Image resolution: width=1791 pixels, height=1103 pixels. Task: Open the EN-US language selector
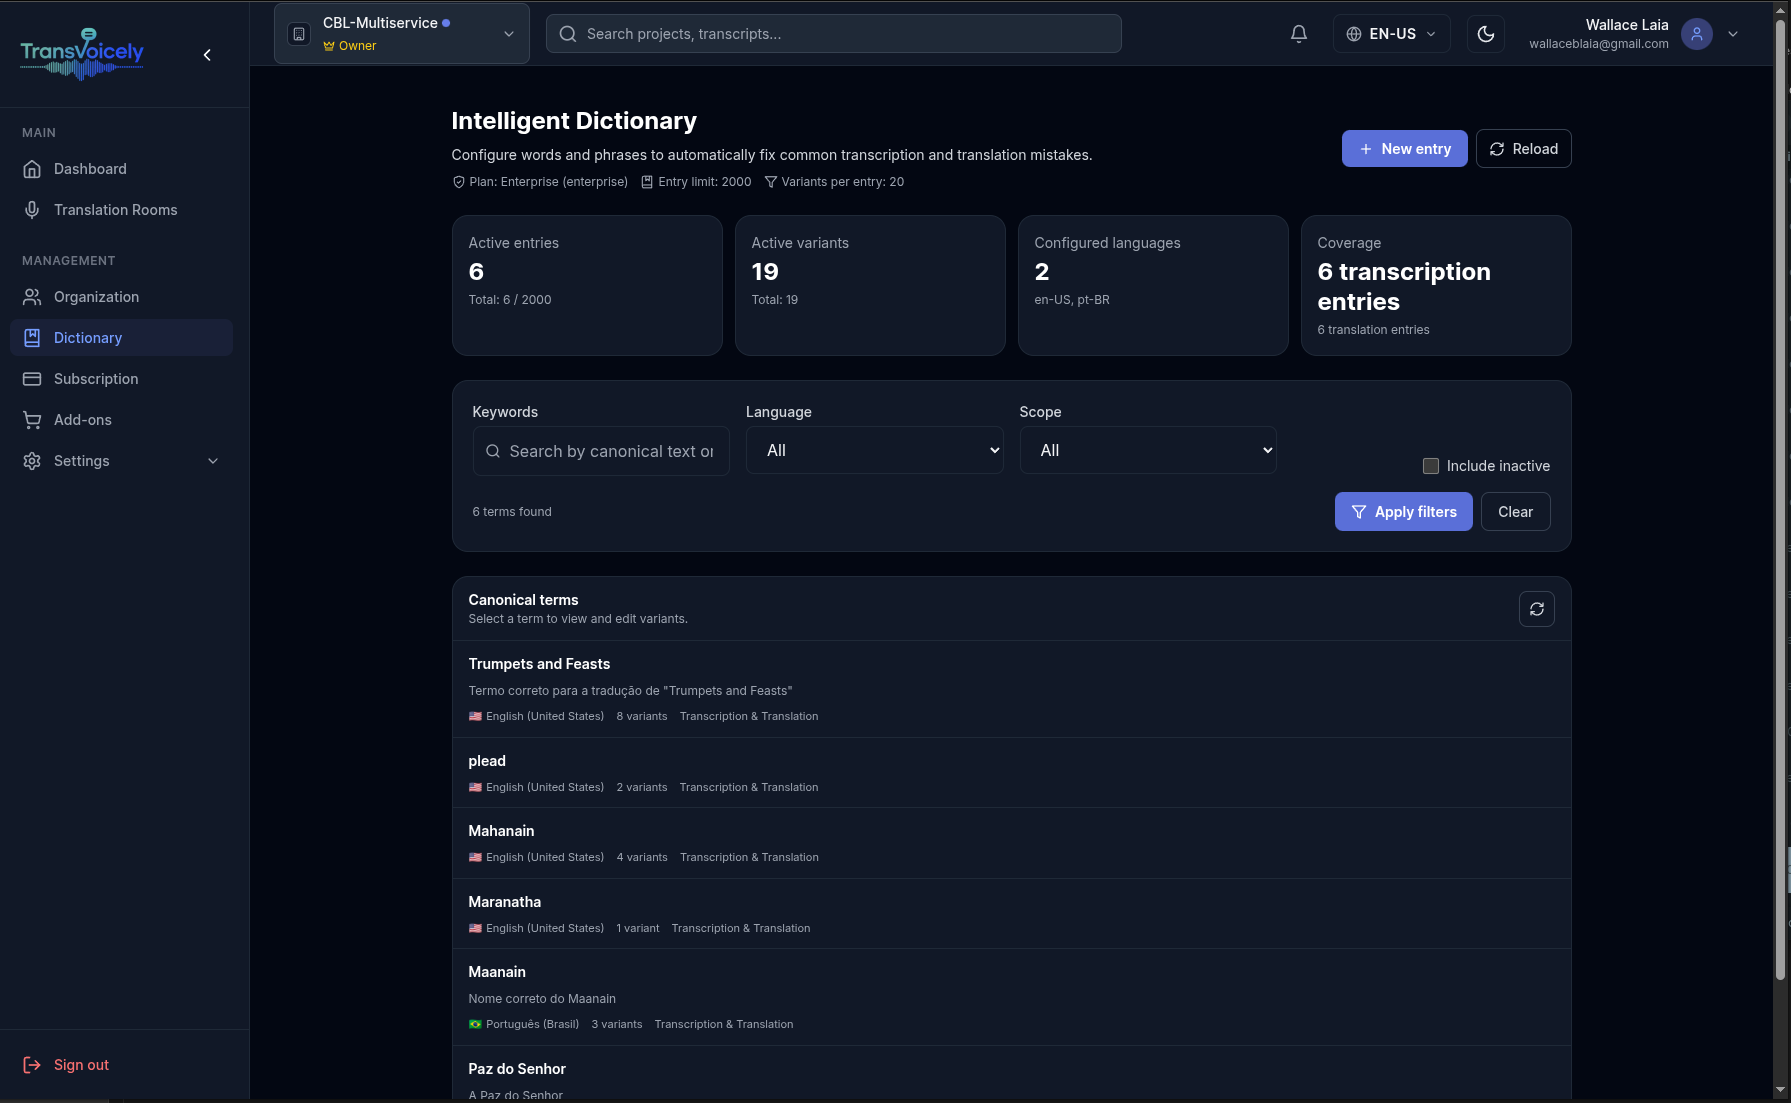pos(1392,34)
